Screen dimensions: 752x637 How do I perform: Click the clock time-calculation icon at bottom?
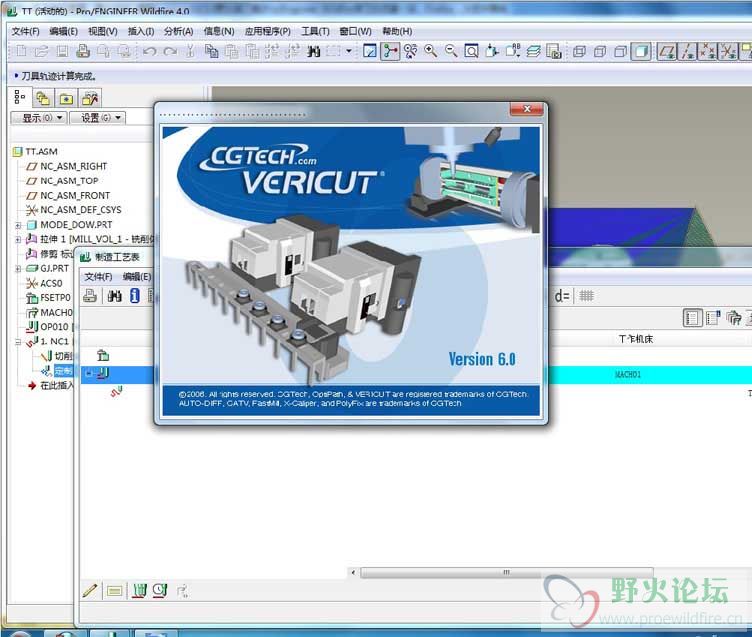(160, 590)
